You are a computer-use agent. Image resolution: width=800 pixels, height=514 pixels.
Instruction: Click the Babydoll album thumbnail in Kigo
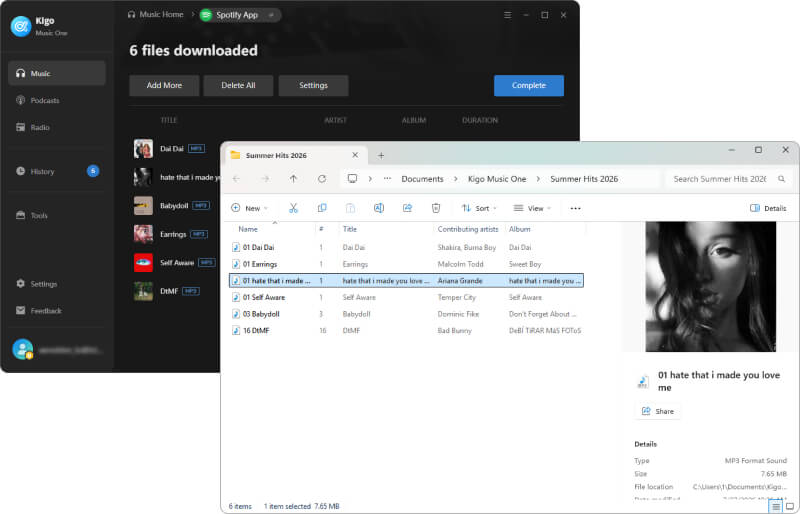pyautogui.click(x=143, y=206)
